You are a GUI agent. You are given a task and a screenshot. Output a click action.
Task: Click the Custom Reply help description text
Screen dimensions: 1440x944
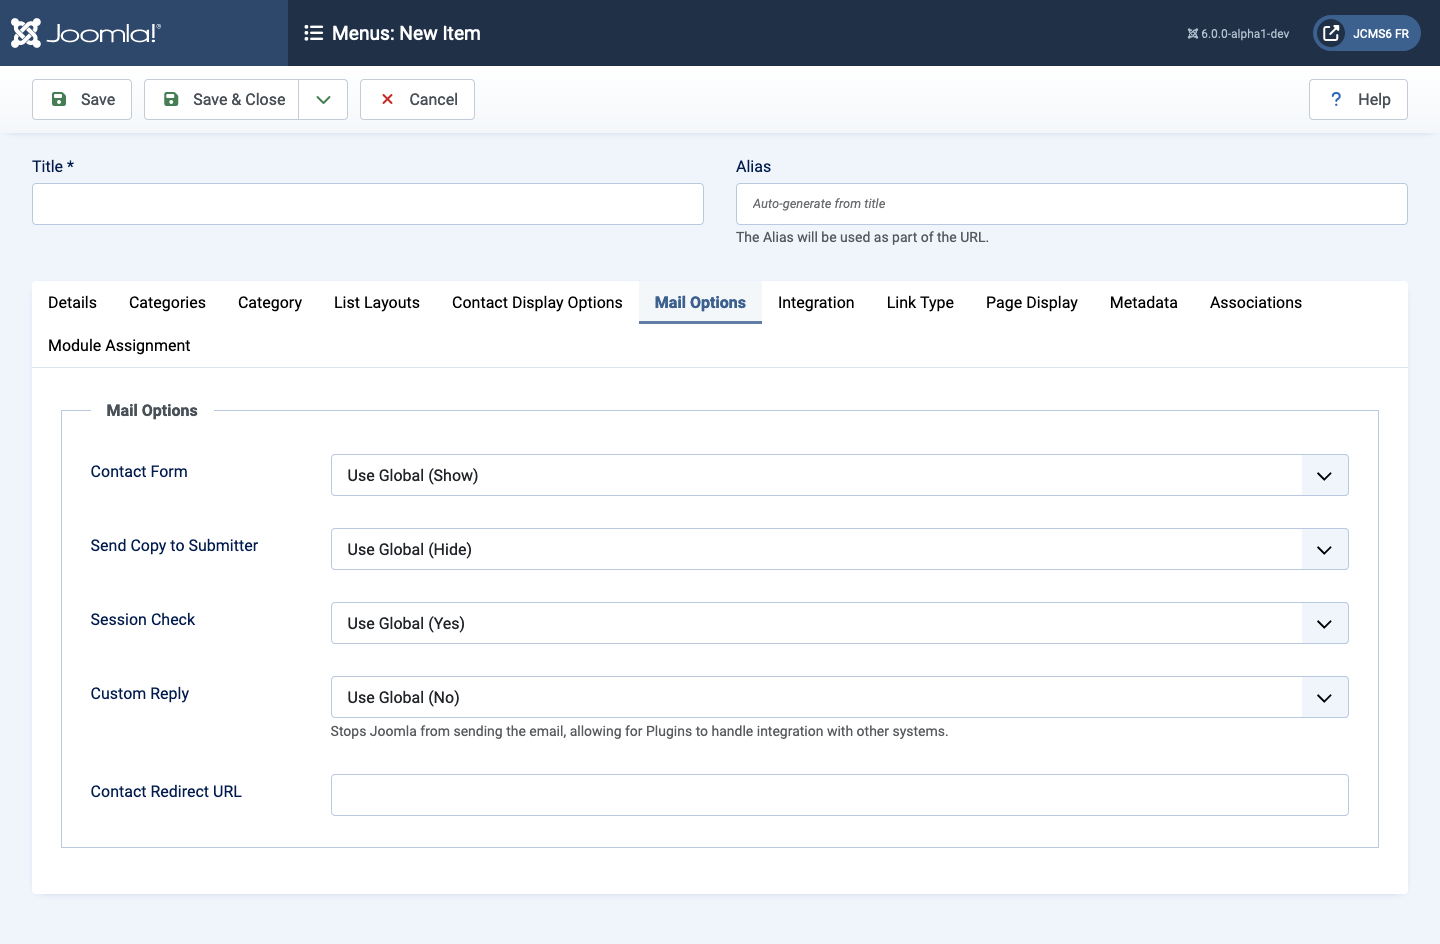639,731
